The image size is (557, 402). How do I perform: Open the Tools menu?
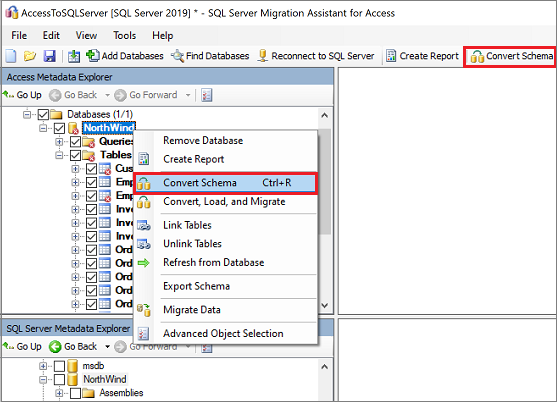click(124, 36)
